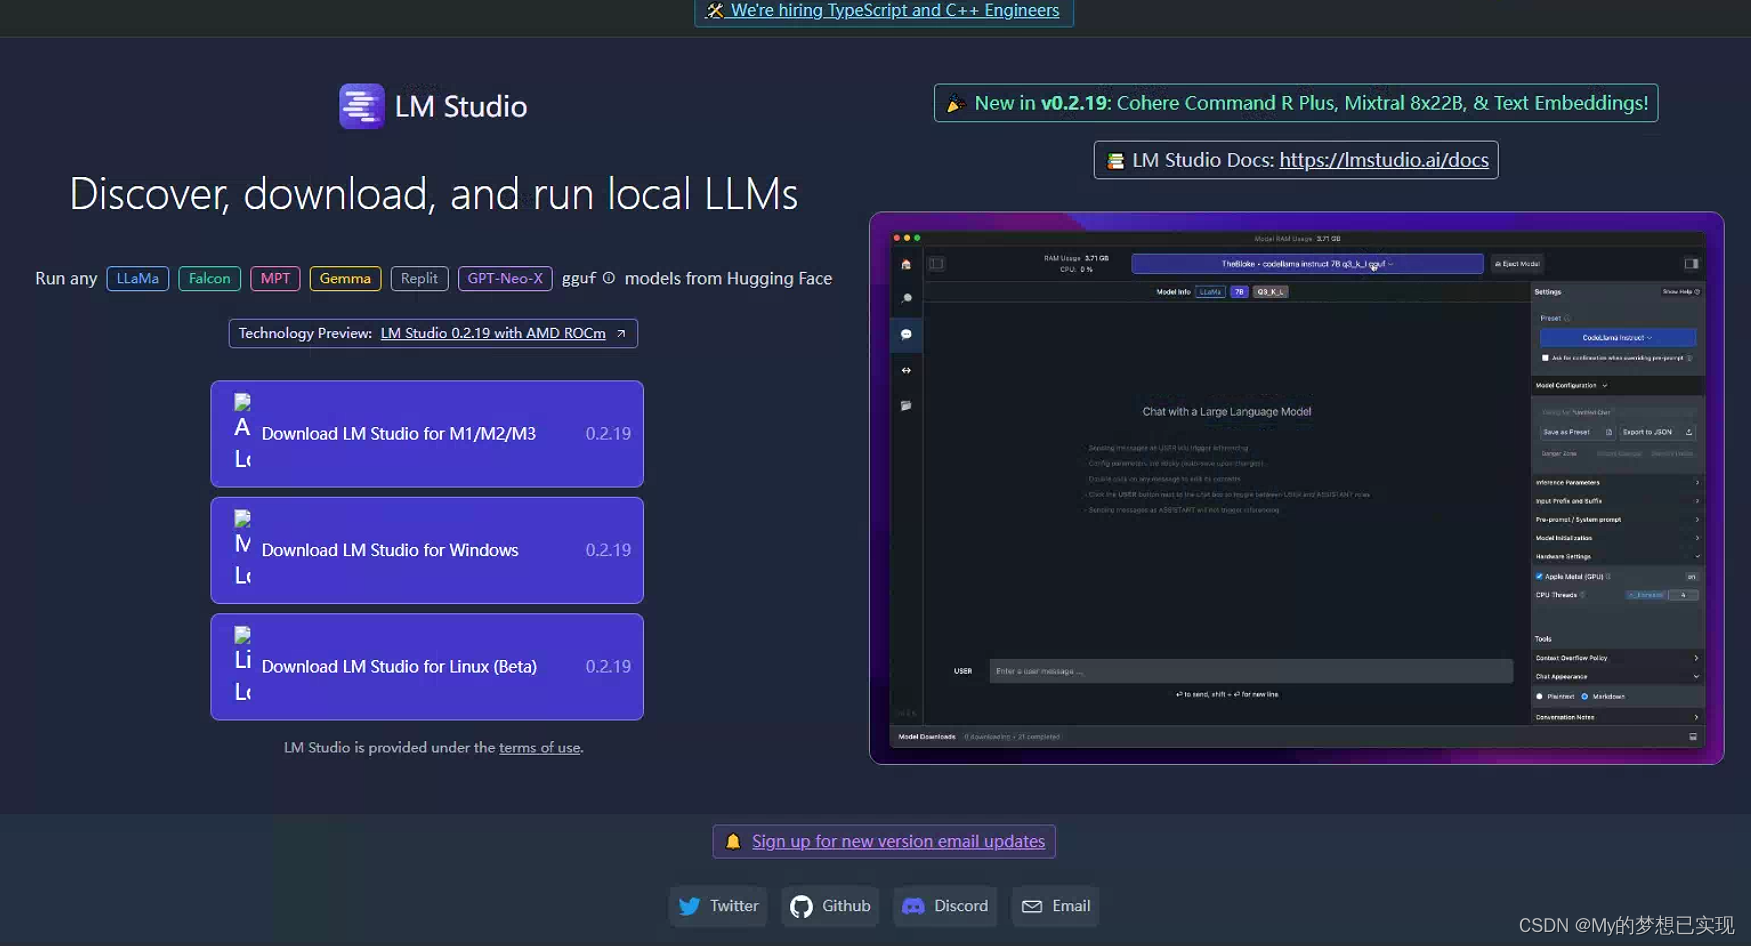
Task: Expand Model Initialization section
Action: [x=1617, y=538]
